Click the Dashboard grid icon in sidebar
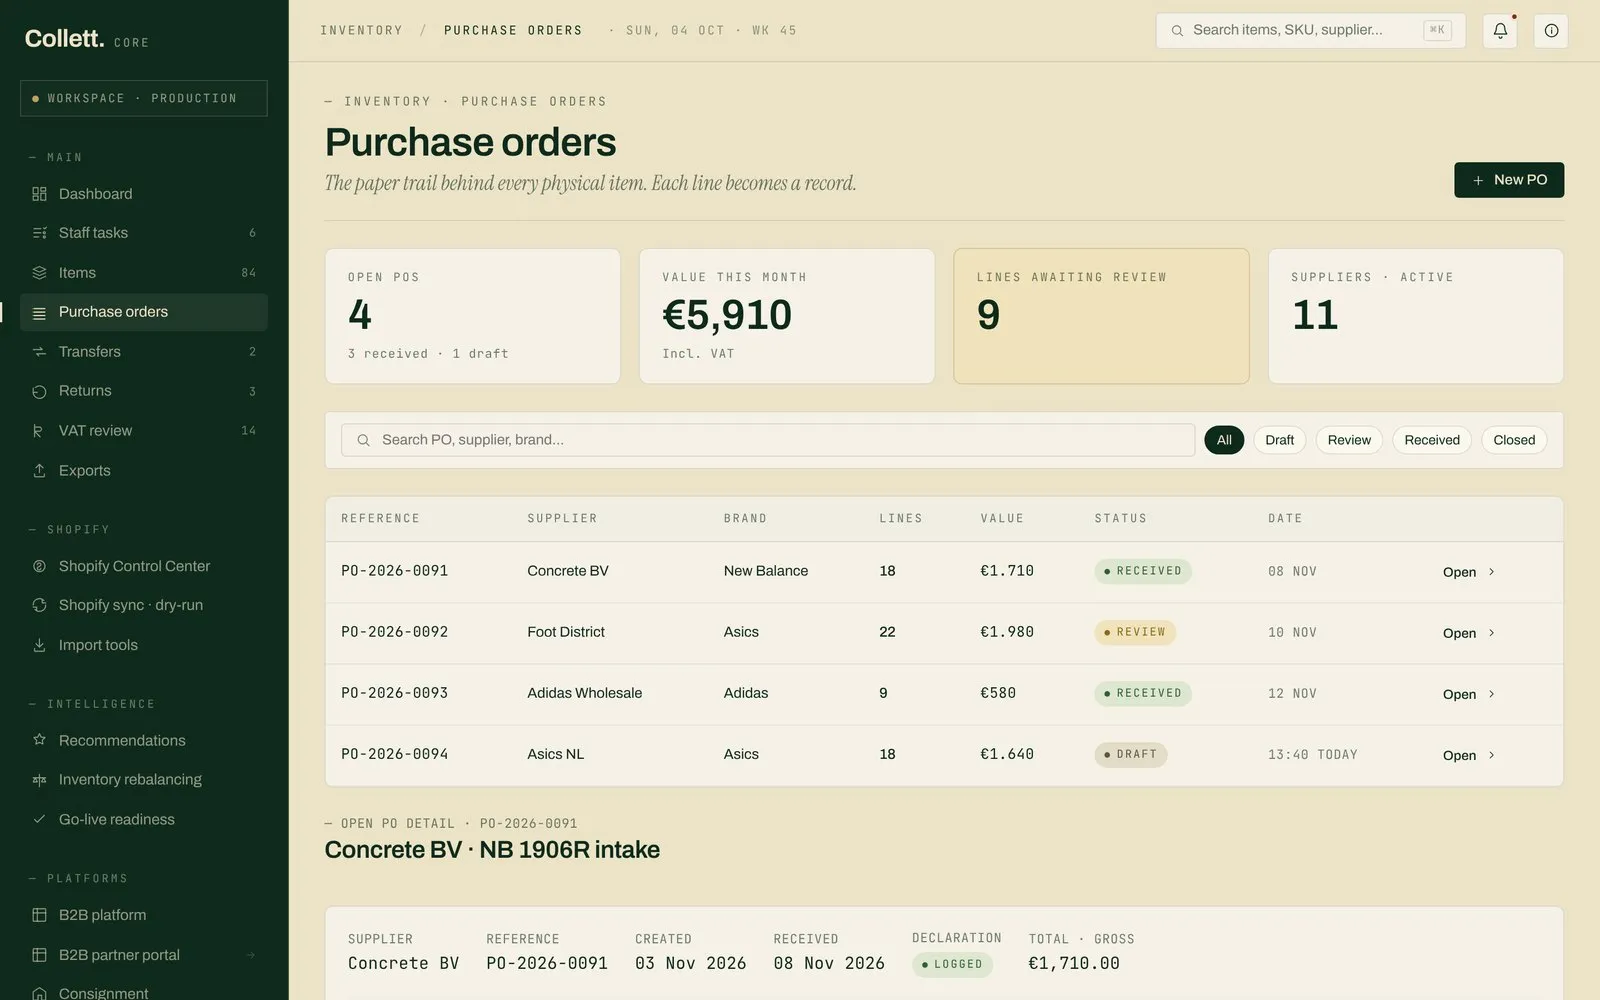Viewport: 1600px width, 1000px height. pyautogui.click(x=39, y=194)
